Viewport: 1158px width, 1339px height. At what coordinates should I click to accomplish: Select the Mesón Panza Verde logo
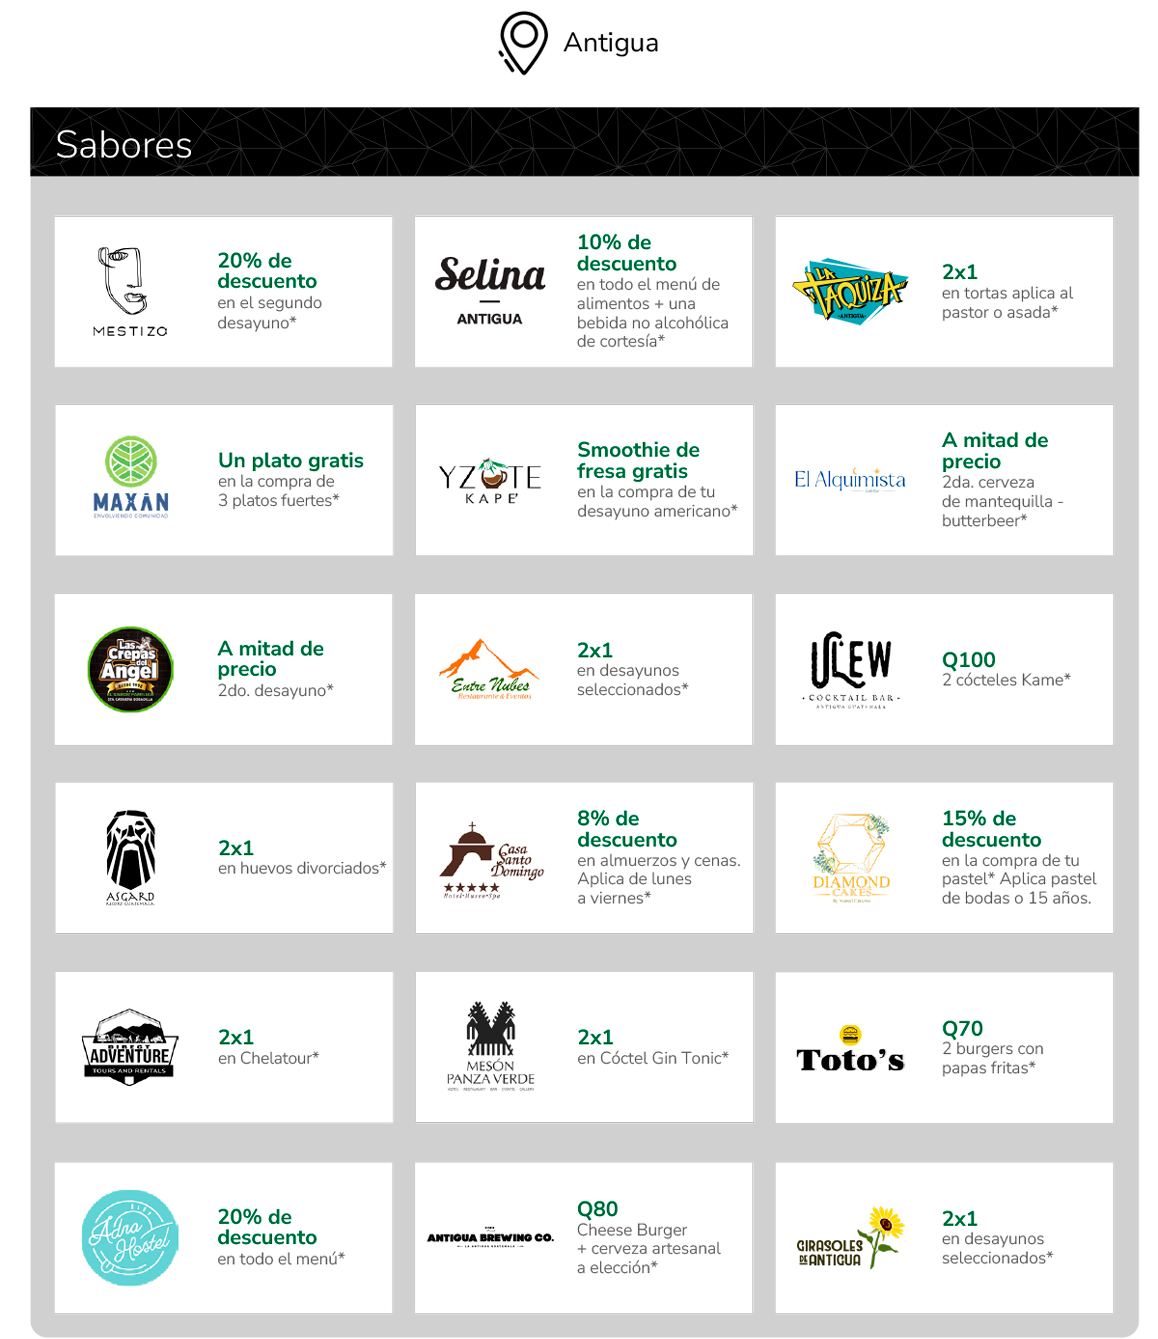click(490, 1046)
